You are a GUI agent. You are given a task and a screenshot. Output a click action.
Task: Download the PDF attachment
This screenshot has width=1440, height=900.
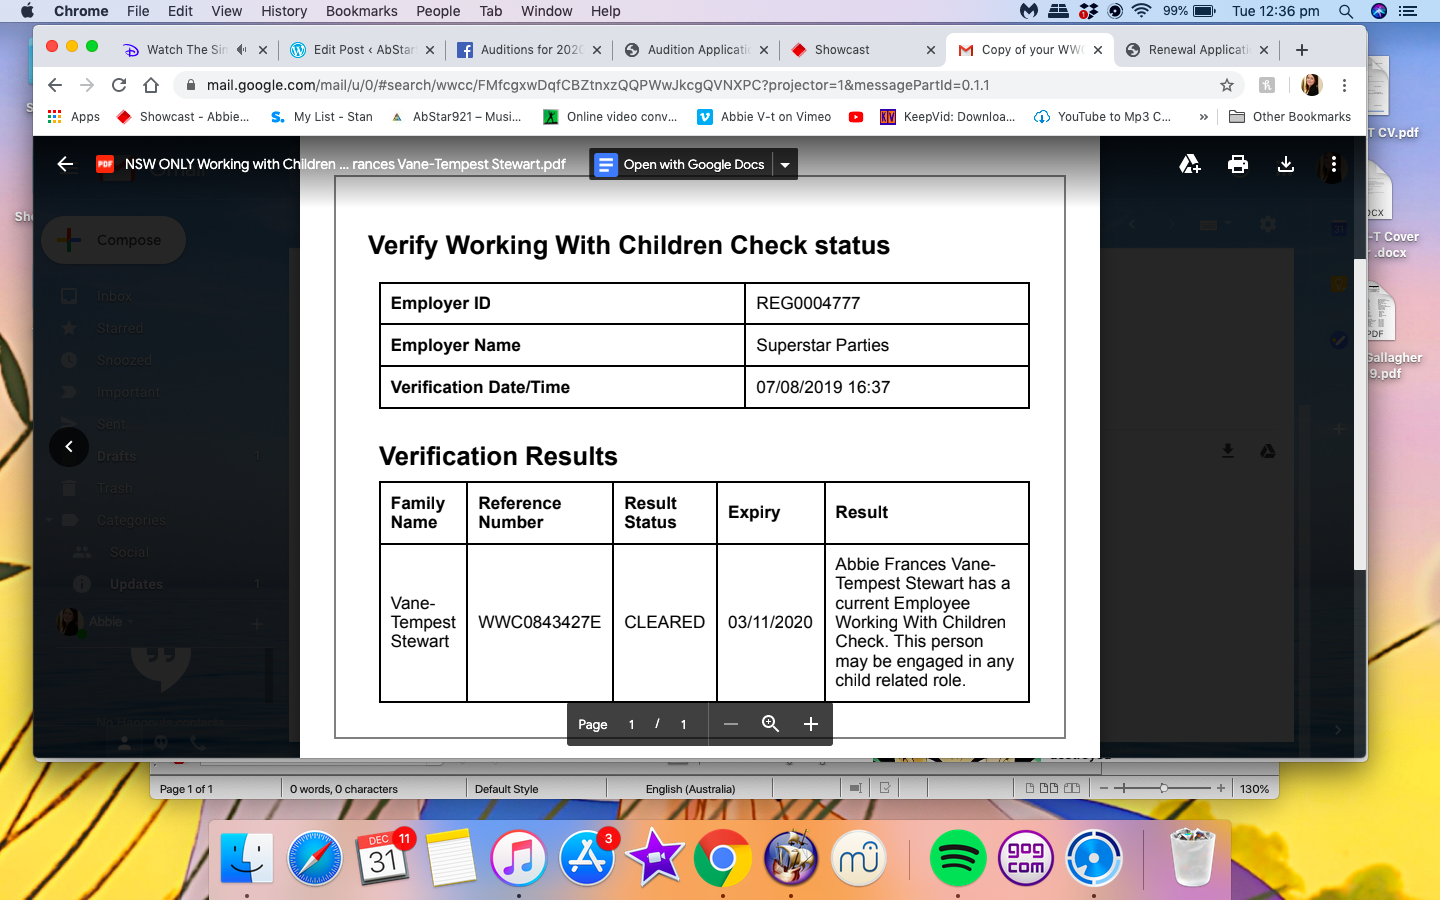point(1285,164)
